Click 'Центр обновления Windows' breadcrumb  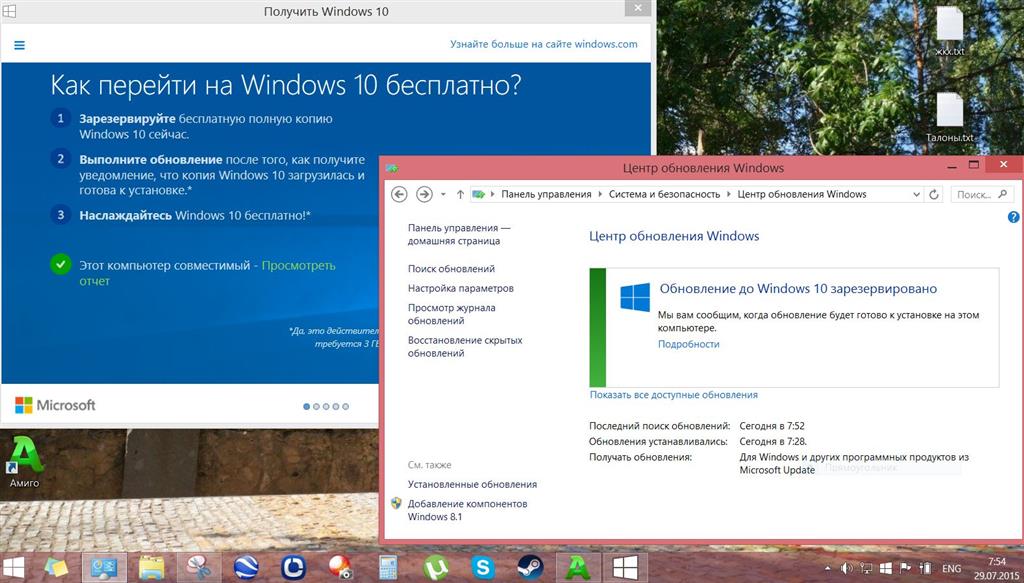coord(801,194)
